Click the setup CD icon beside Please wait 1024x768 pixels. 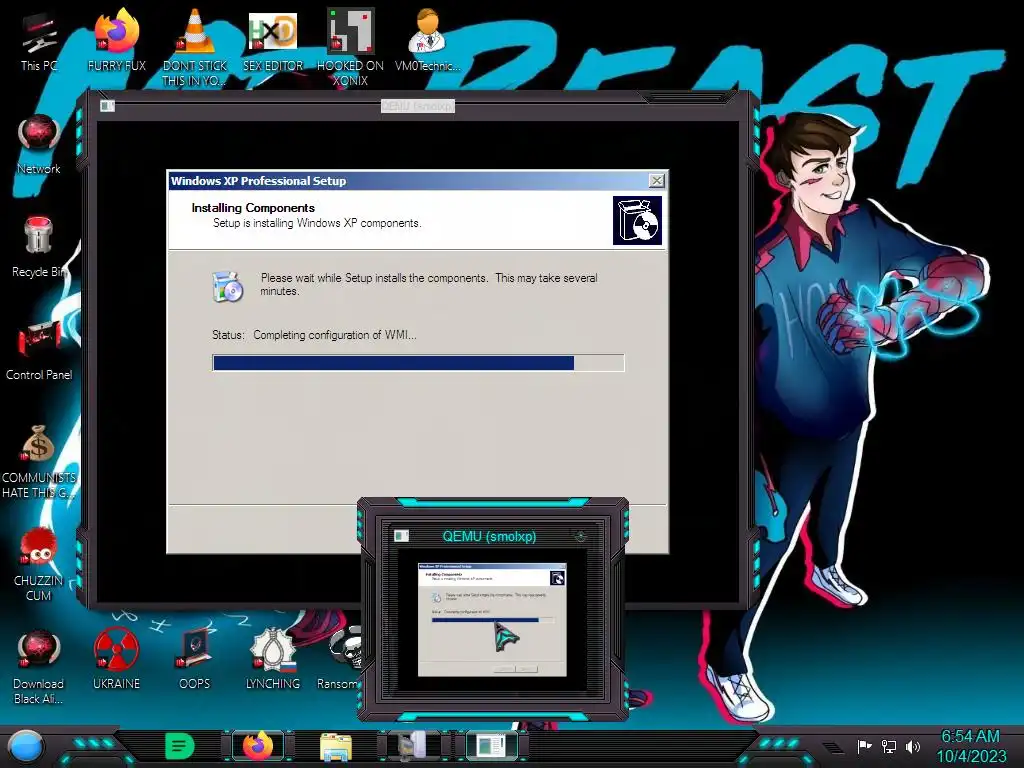pos(228,286)
